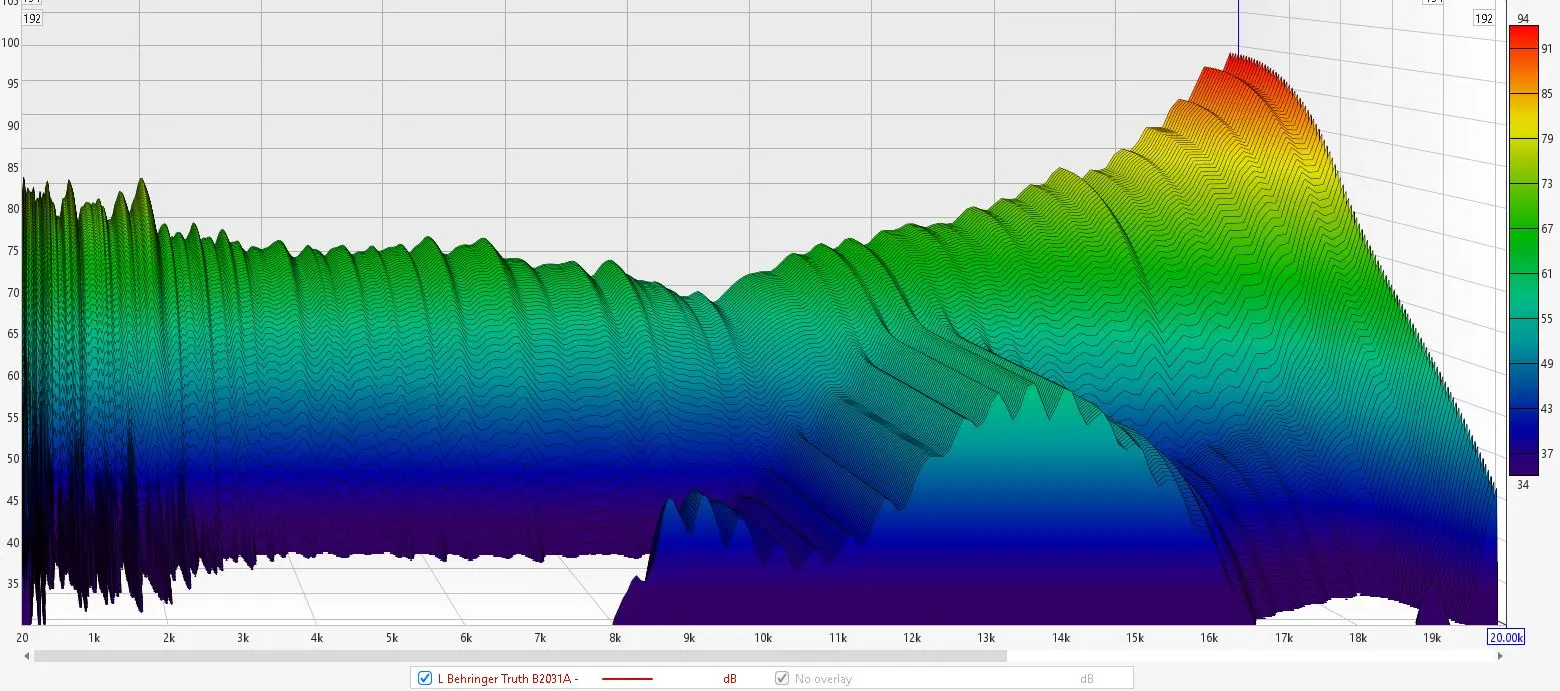Click the horizontal scrollbar thumb
The width and height of the screenshot is (1560, 691).
[x=520, y=656]
